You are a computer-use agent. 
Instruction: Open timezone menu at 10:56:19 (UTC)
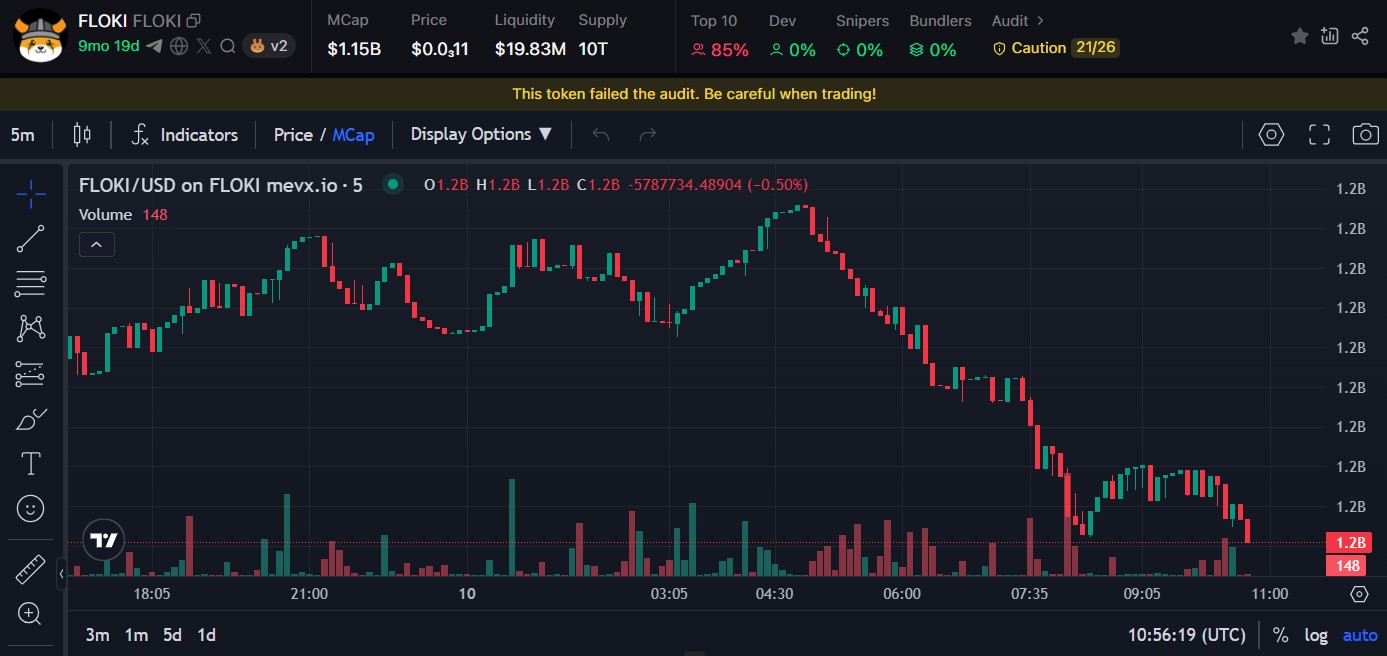1187,635
